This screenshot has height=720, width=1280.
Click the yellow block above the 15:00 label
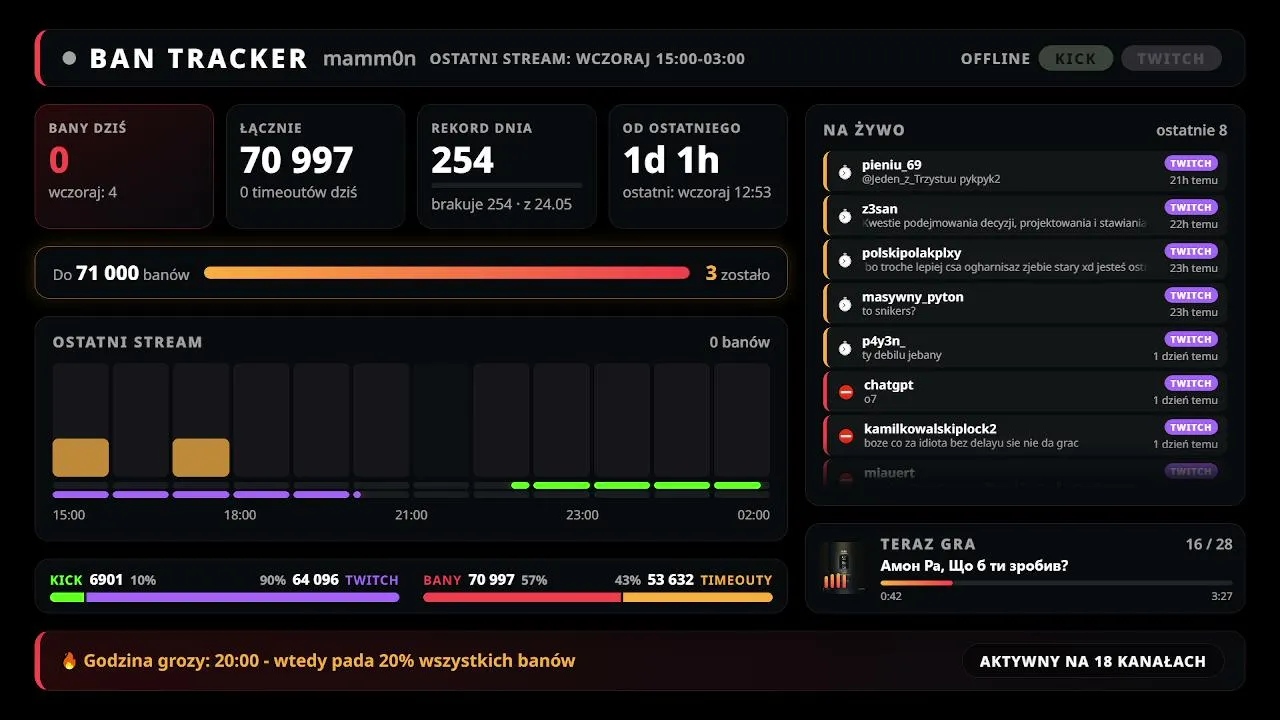[81, 457]
